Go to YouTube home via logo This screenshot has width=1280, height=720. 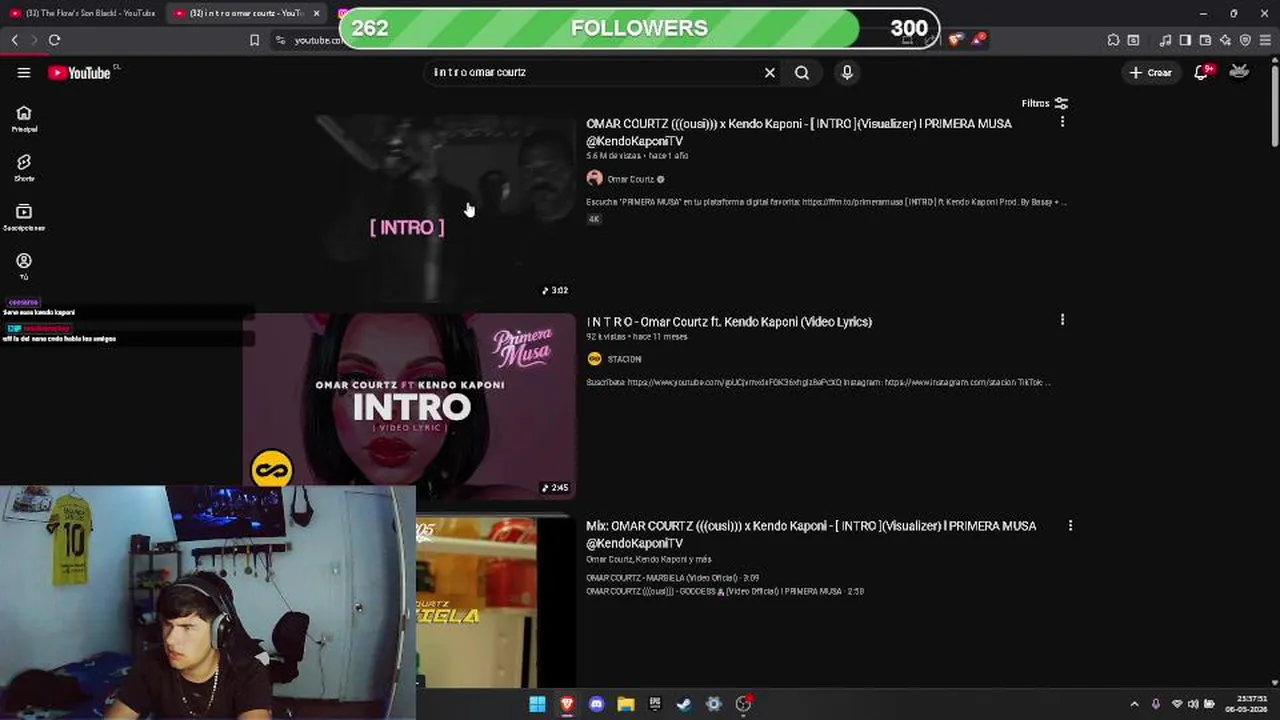(79, 72)
